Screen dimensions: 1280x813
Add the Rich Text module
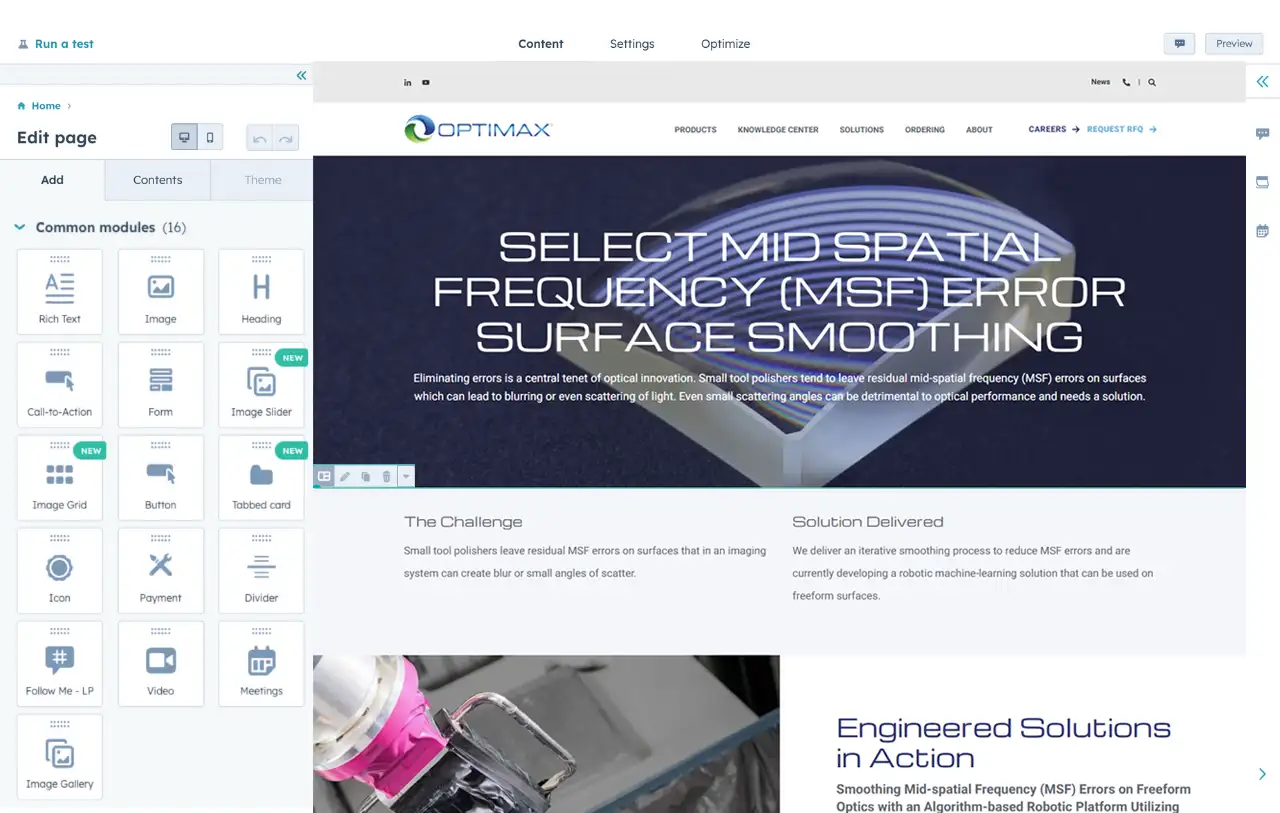click(60, 291)
